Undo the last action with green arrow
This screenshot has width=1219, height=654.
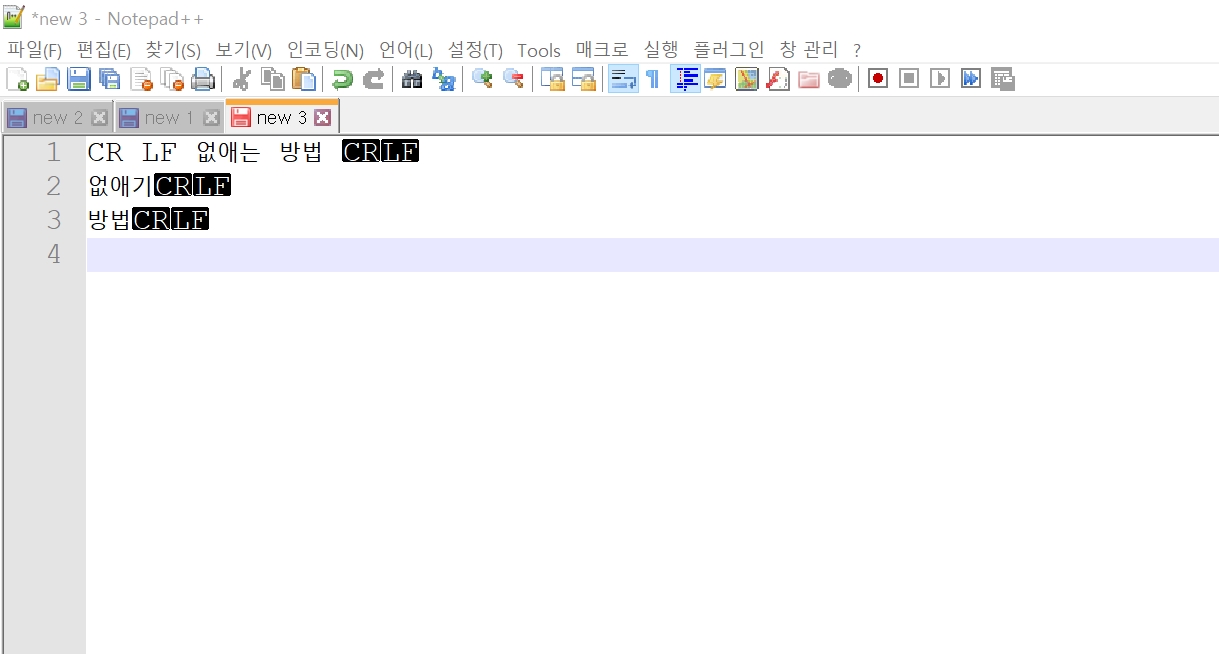click(342, 79)
